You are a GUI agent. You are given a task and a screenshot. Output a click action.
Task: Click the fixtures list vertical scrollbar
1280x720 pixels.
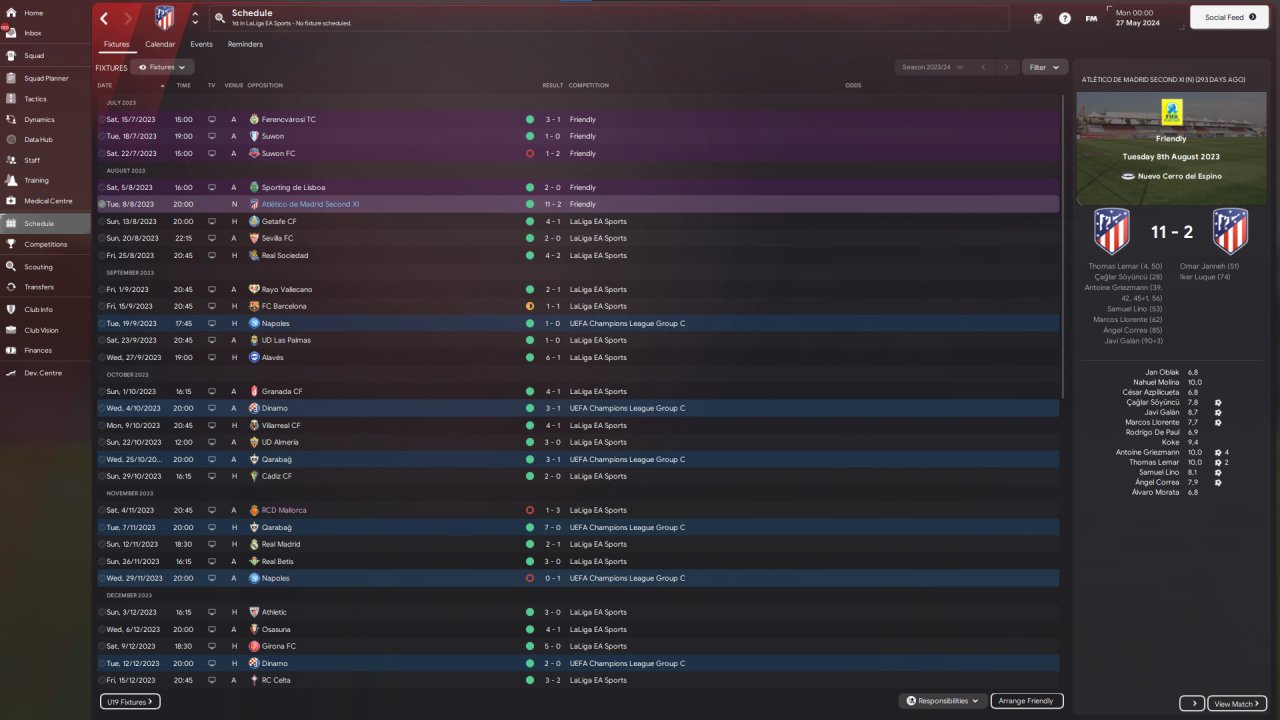(x=1062, y=245)
